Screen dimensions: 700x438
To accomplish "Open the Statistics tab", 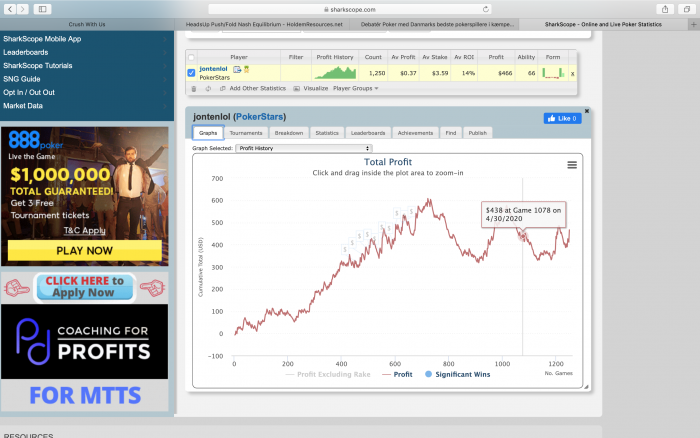I will click(x=327, y=133).
